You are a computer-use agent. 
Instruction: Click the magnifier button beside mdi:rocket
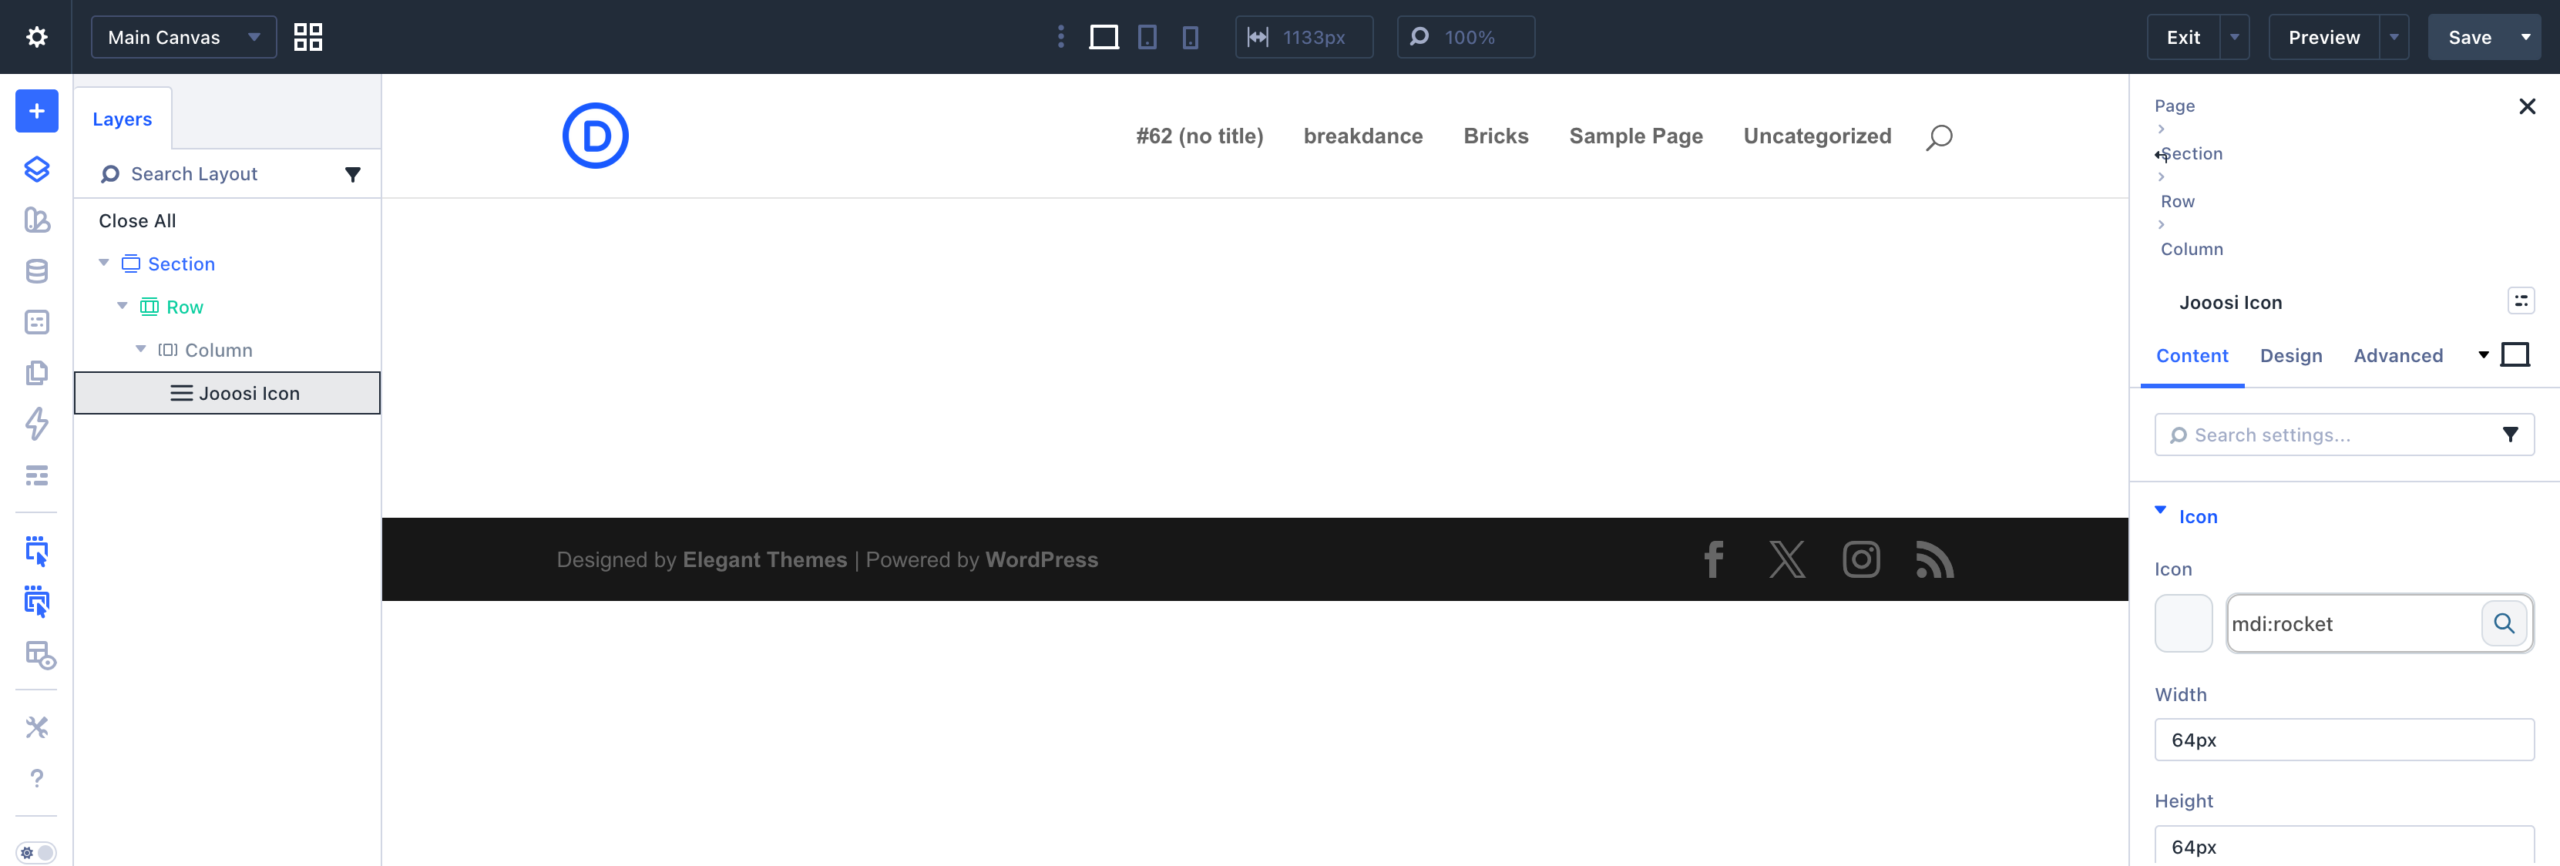pos(2504,623)
